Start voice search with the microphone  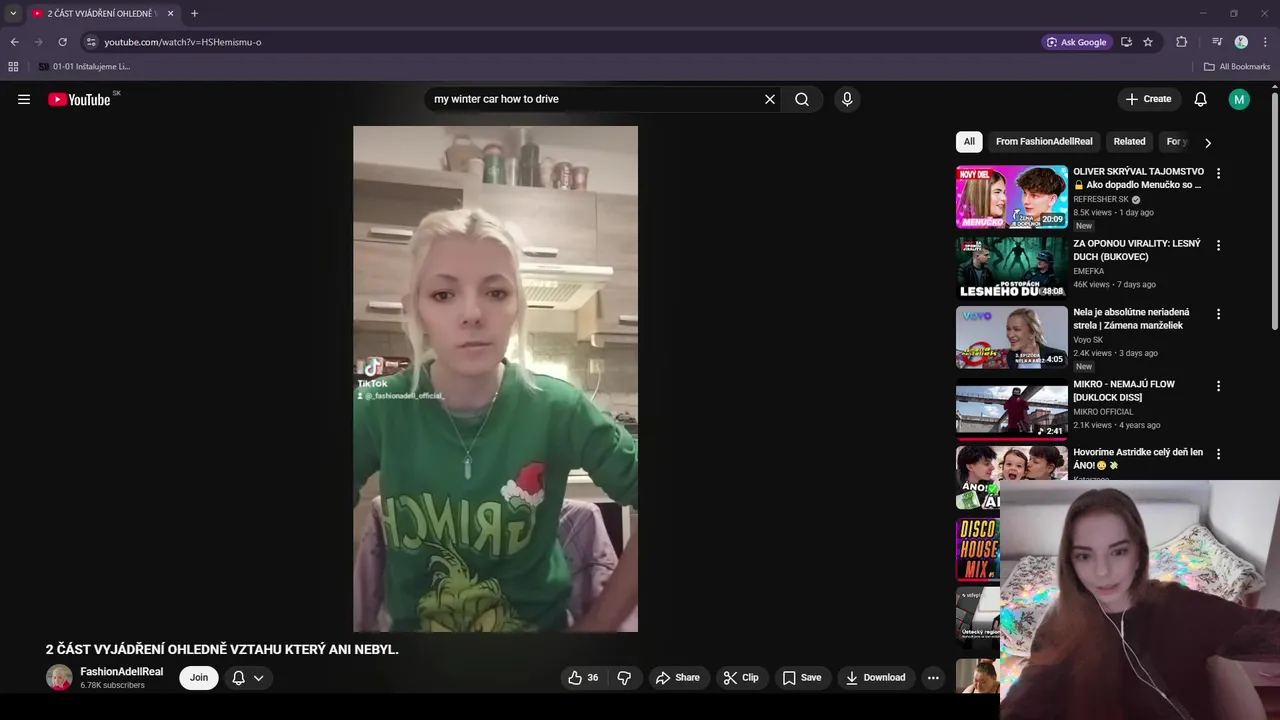847,99
